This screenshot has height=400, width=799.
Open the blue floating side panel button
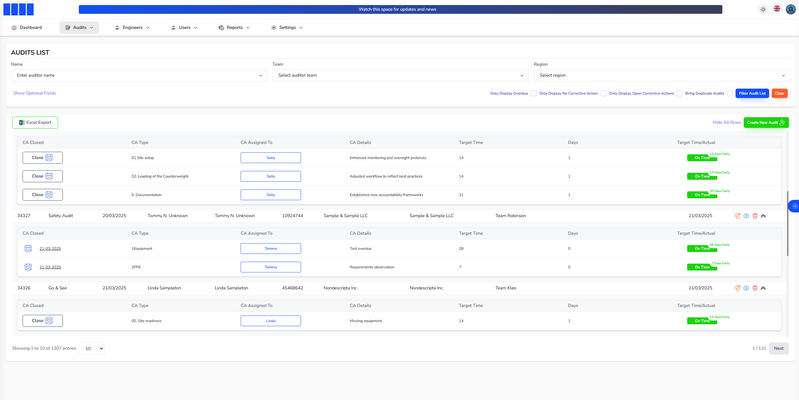tap(794, 206)
